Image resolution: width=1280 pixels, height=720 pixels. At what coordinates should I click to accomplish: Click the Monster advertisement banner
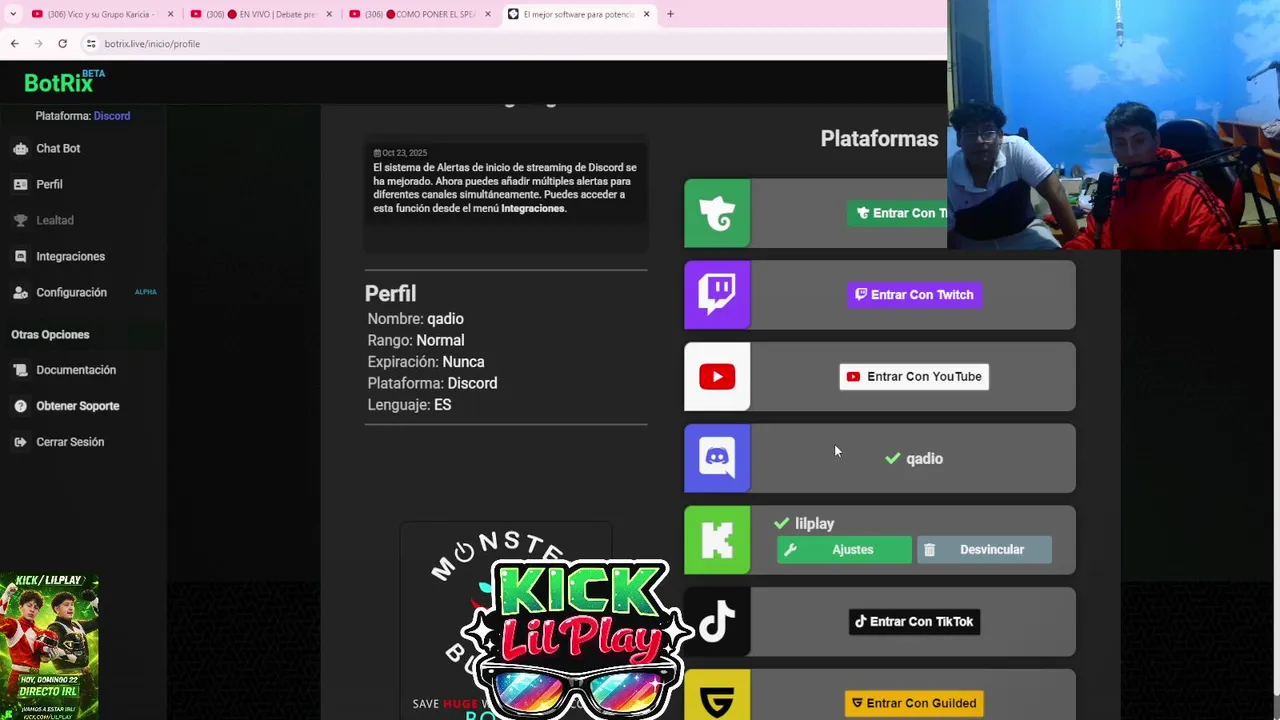(506, 620)
